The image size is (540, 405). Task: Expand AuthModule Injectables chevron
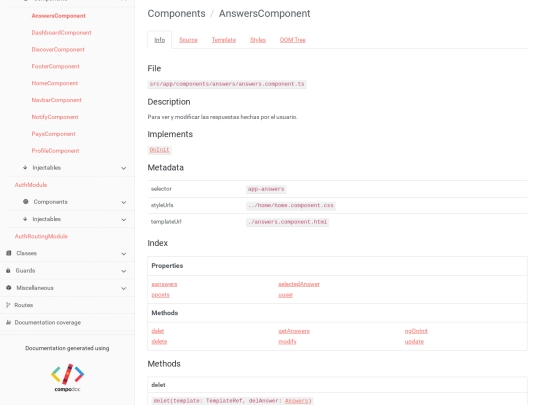[124, 219]
